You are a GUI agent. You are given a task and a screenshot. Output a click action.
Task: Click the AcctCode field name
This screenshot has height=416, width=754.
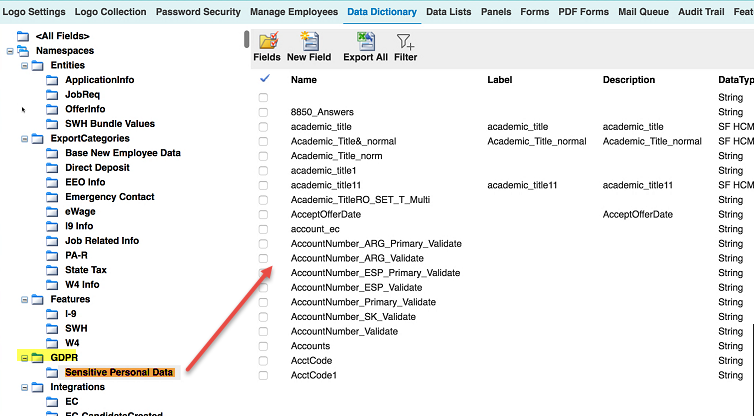tap(311, 361)
